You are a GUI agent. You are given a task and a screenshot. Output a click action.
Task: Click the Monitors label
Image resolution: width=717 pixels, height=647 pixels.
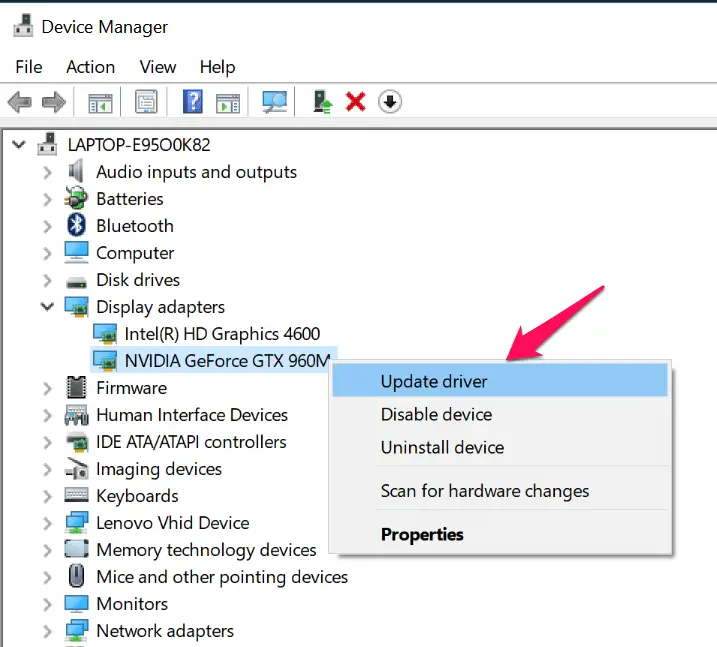point(132,604)
